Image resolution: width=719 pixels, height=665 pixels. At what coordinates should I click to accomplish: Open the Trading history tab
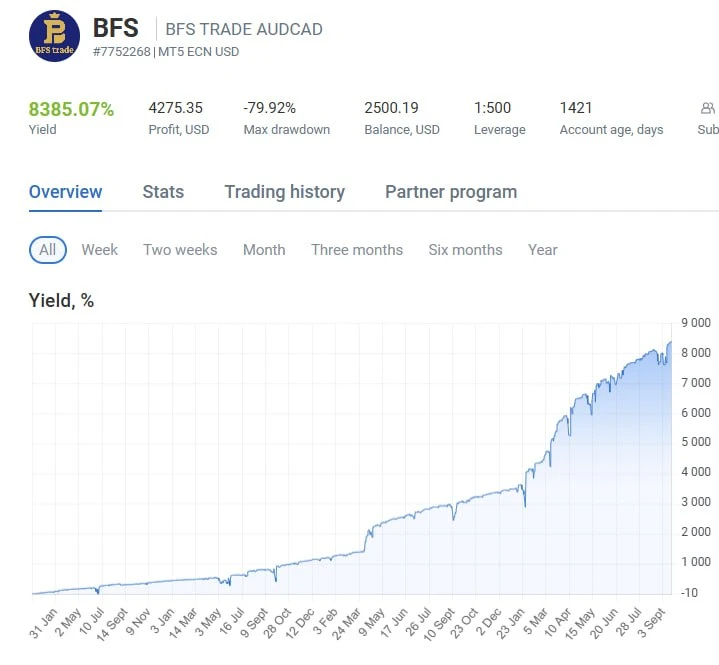pos(284,192)
